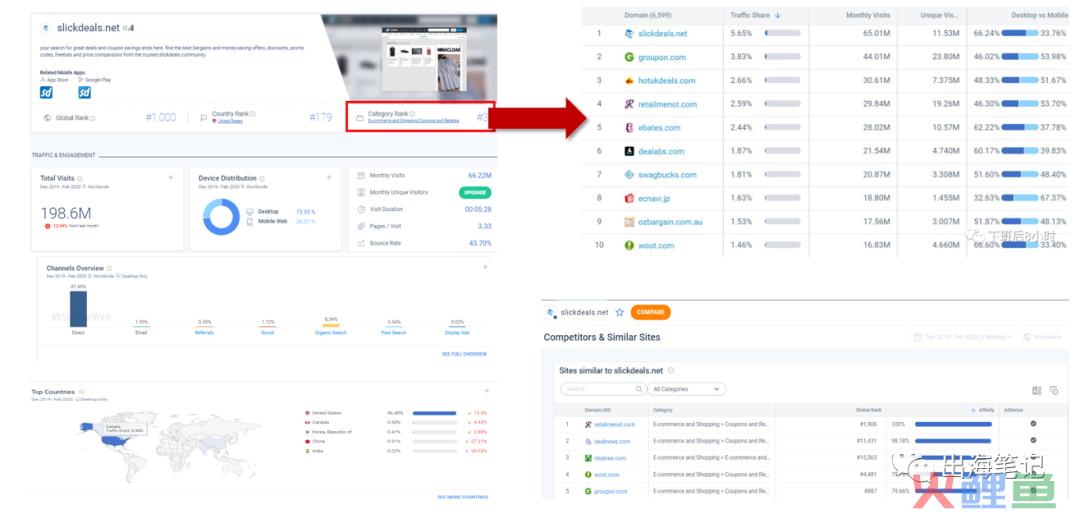Click the Channels Overview info icon
The width and height of the screenshot is (1080, 514).
(x=110, y=268)
